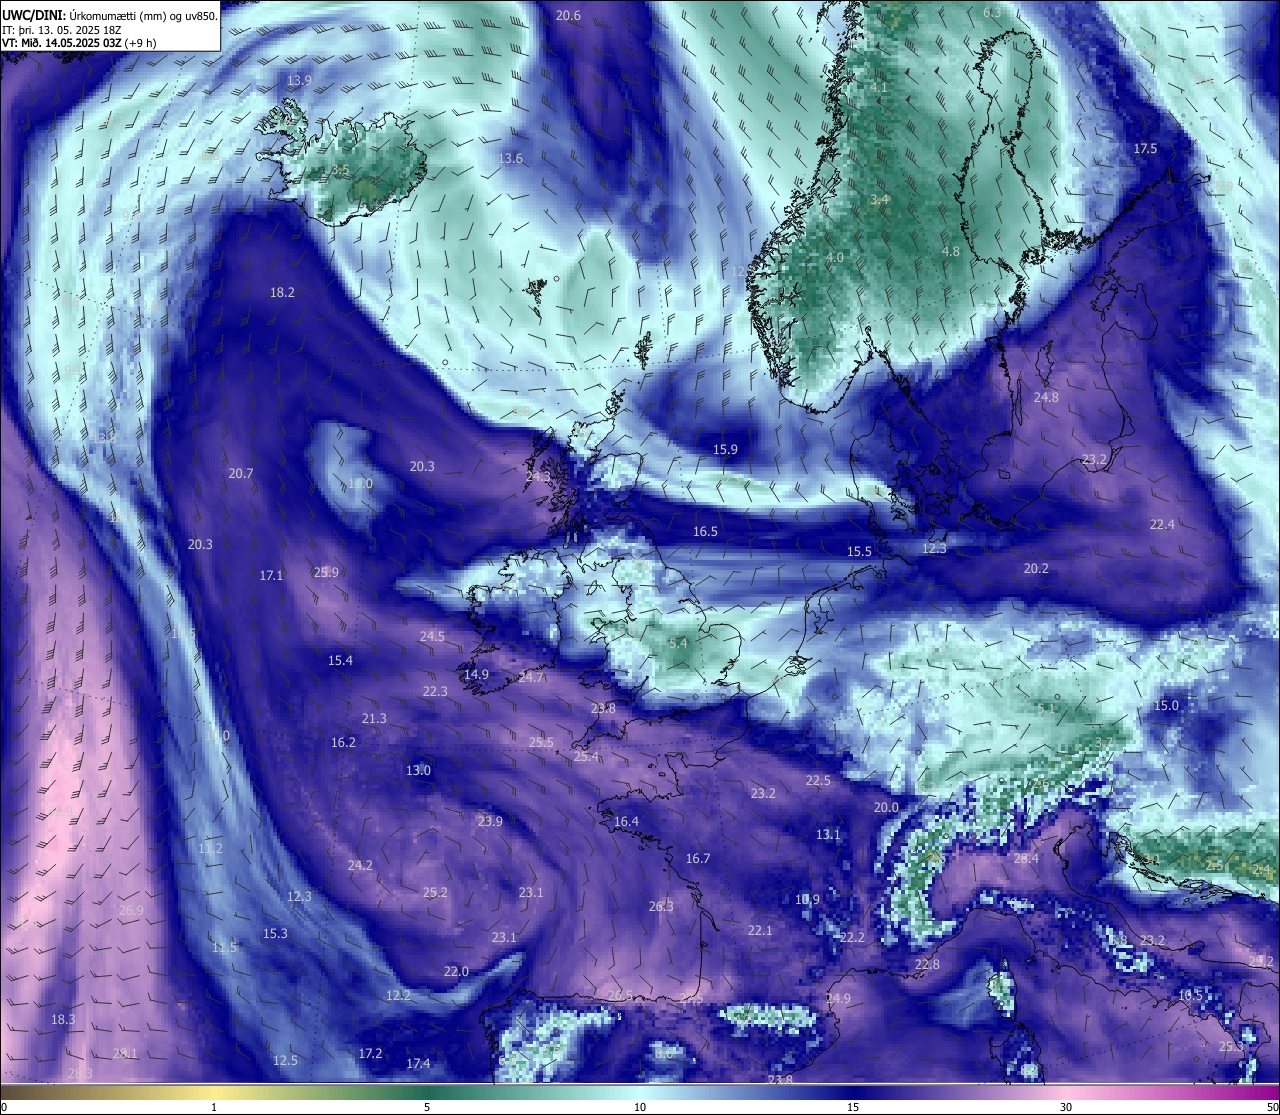Image resolution: width=1280 pixels, height=1115 pixels.
Task: Click the value 26.9 near the left edge
Action: click(131, 910)
